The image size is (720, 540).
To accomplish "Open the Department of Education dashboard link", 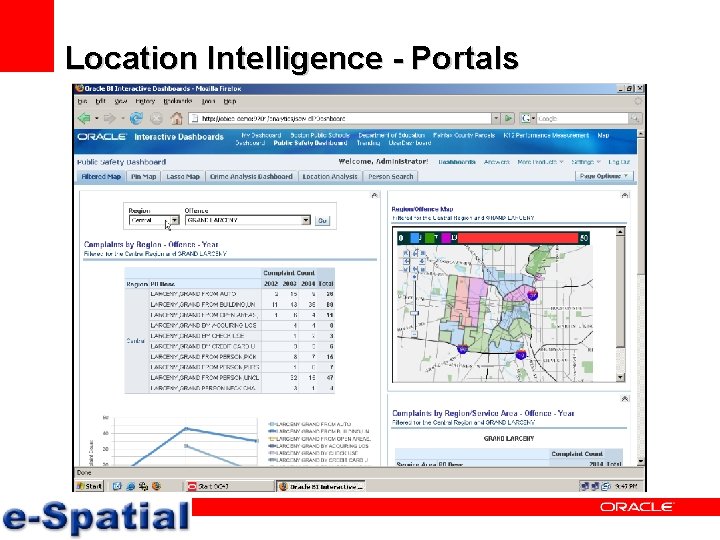I will point(391,135).
